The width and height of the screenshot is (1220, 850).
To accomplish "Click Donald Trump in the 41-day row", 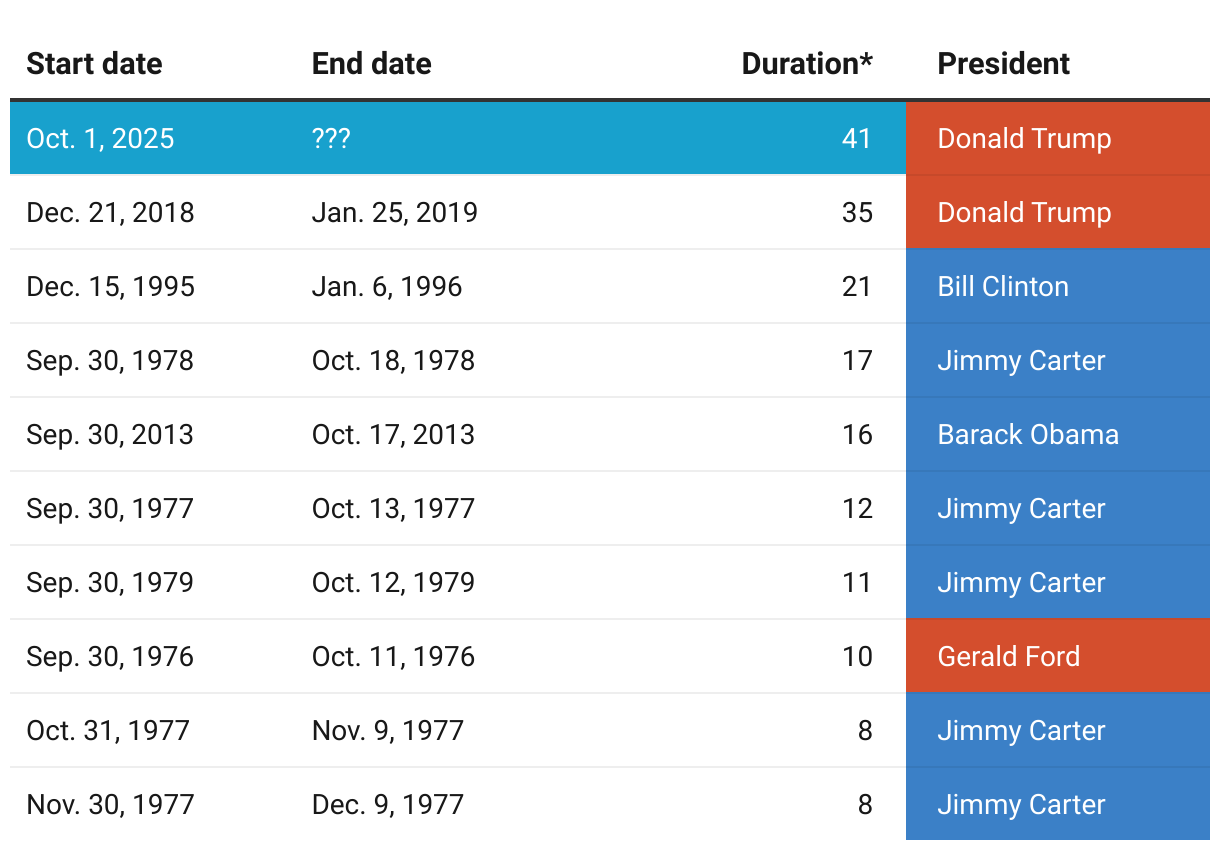I will (x=1024, y=138).
